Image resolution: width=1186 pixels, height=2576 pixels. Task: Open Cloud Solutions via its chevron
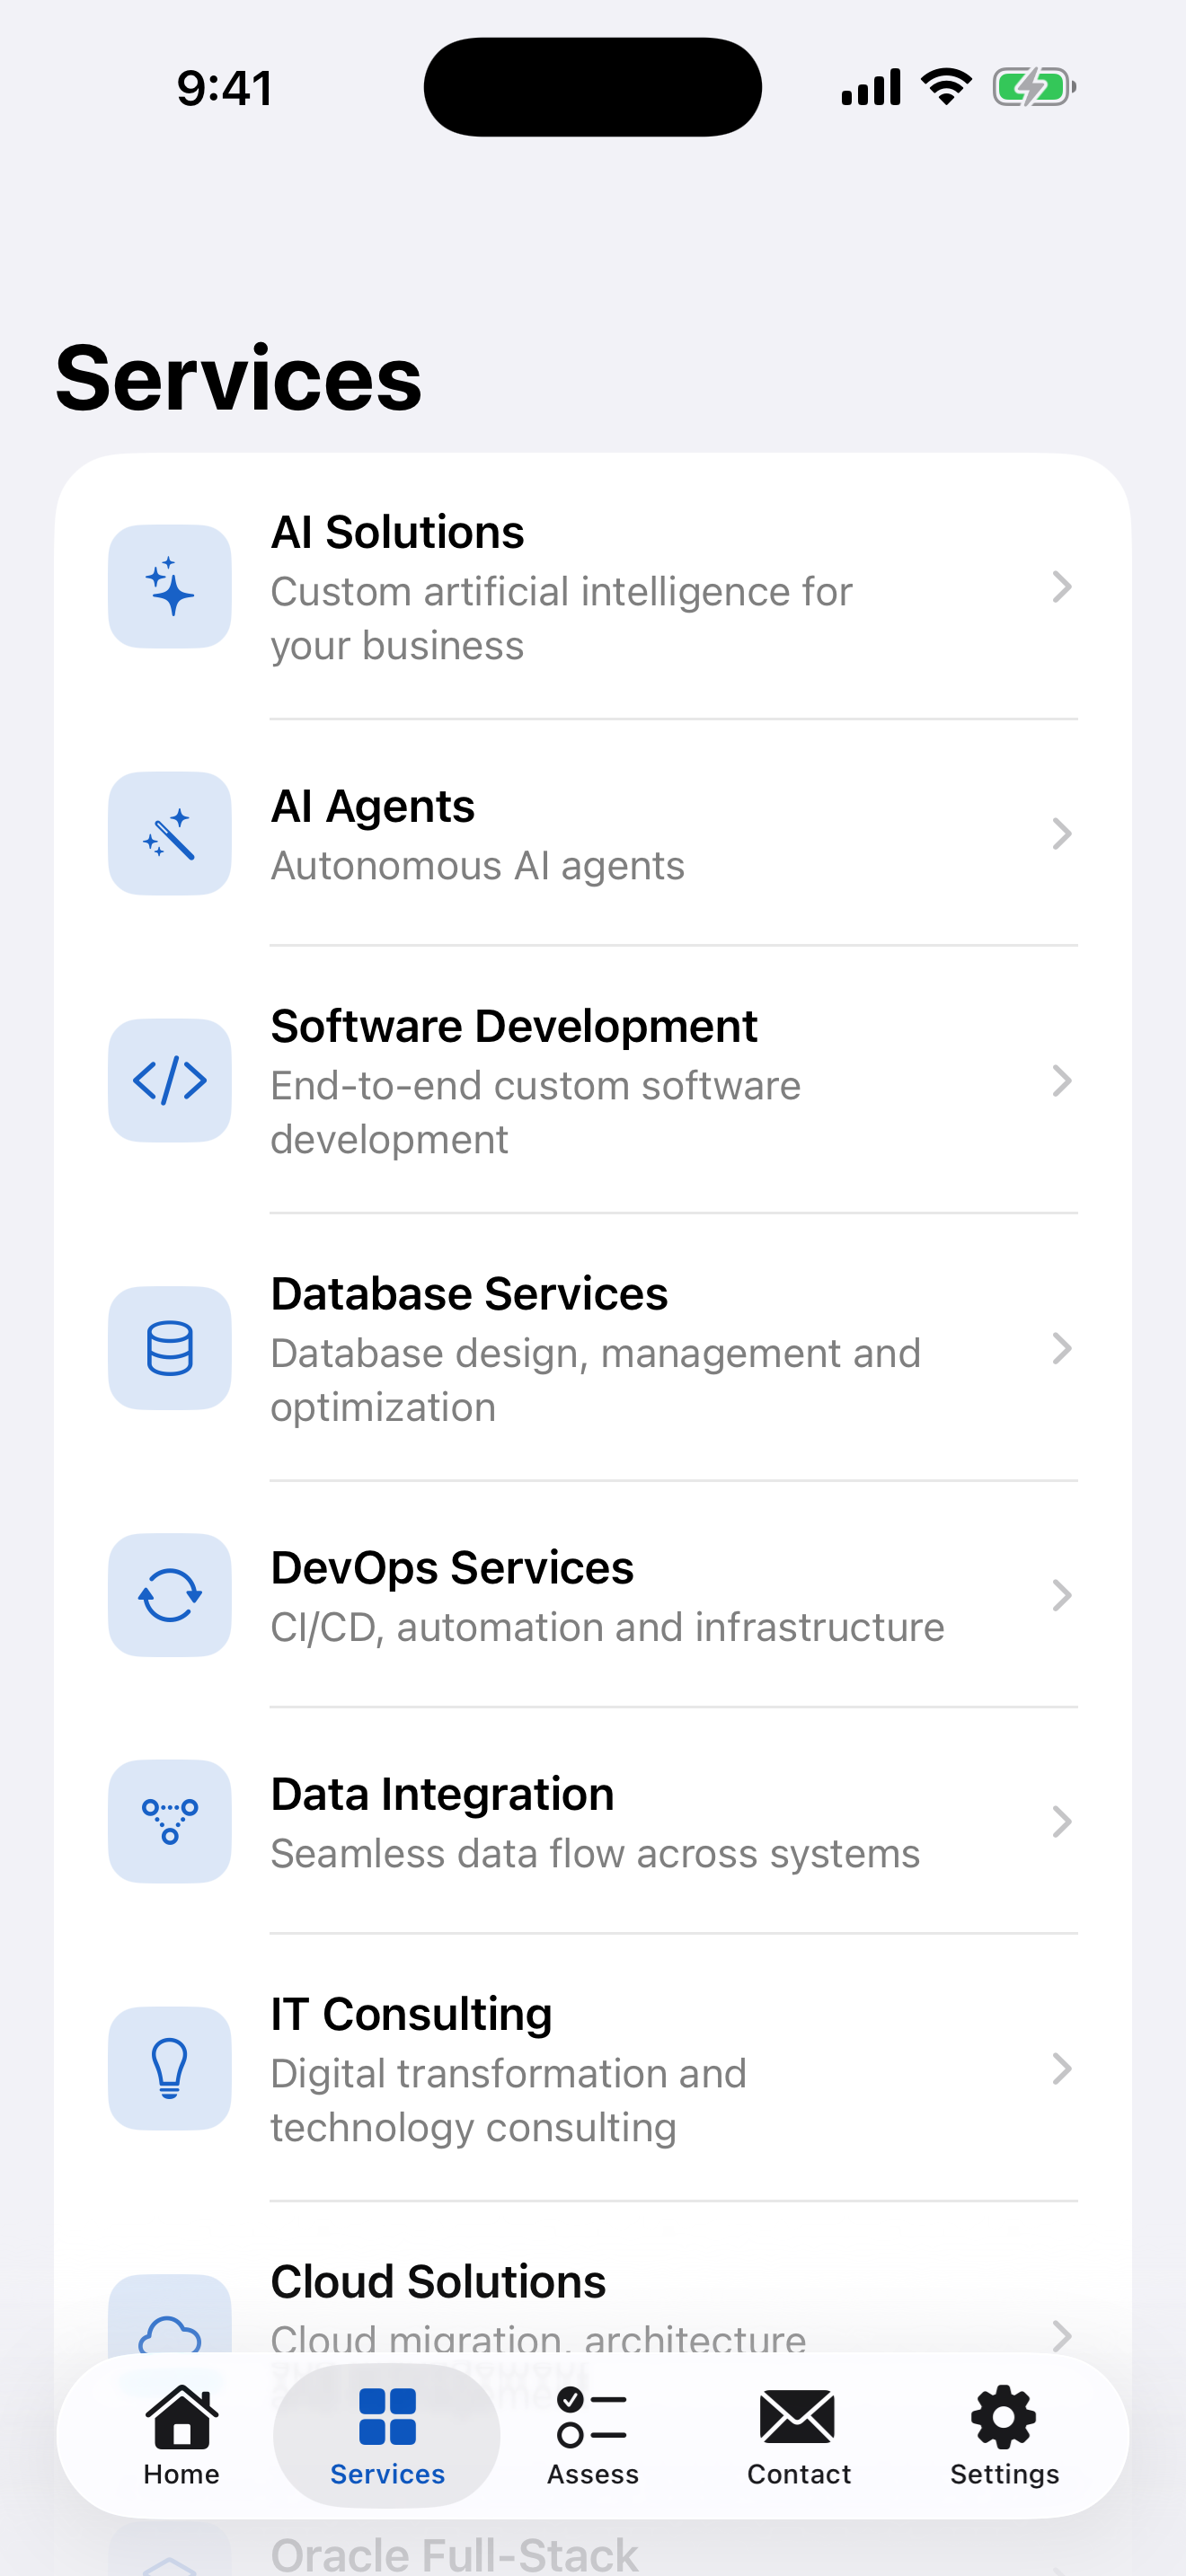tap(1062, 2335)
